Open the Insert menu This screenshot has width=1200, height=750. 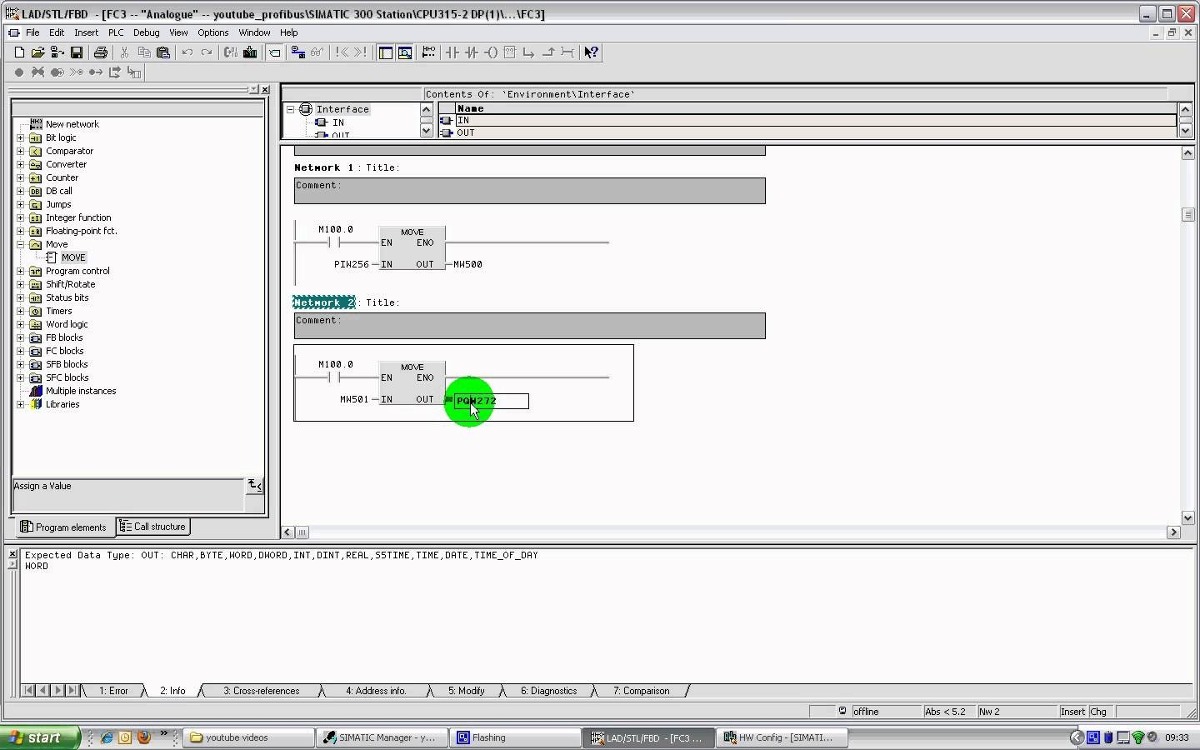coord(86,32)
